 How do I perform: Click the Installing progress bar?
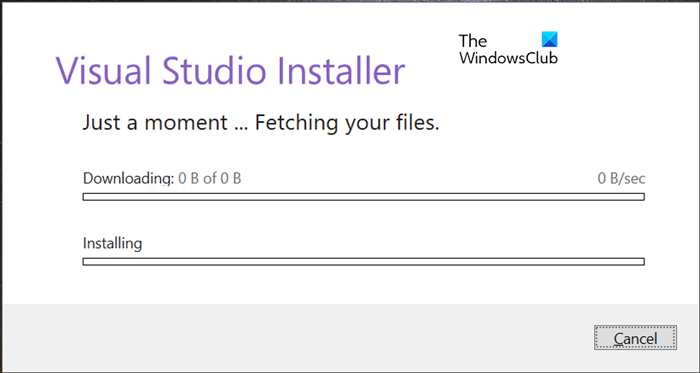point(363,261)
